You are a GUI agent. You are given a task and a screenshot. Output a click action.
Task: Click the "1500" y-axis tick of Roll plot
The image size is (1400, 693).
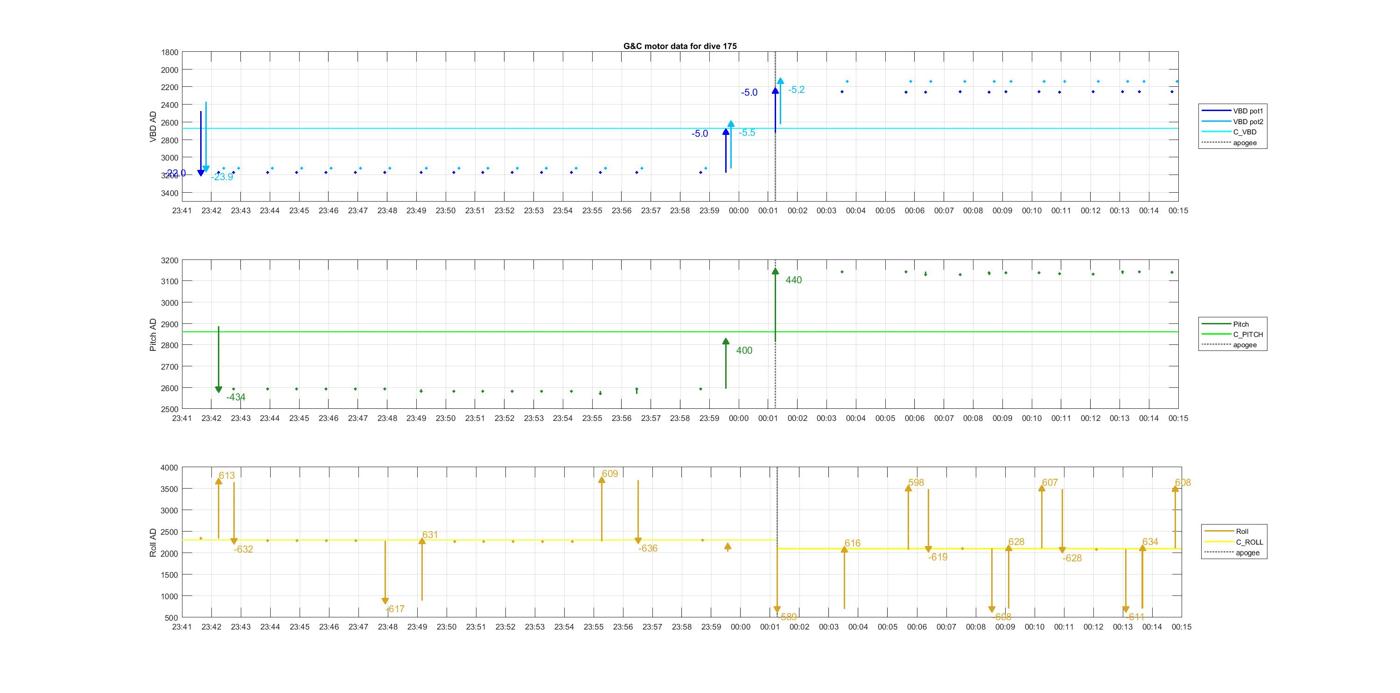170,575
